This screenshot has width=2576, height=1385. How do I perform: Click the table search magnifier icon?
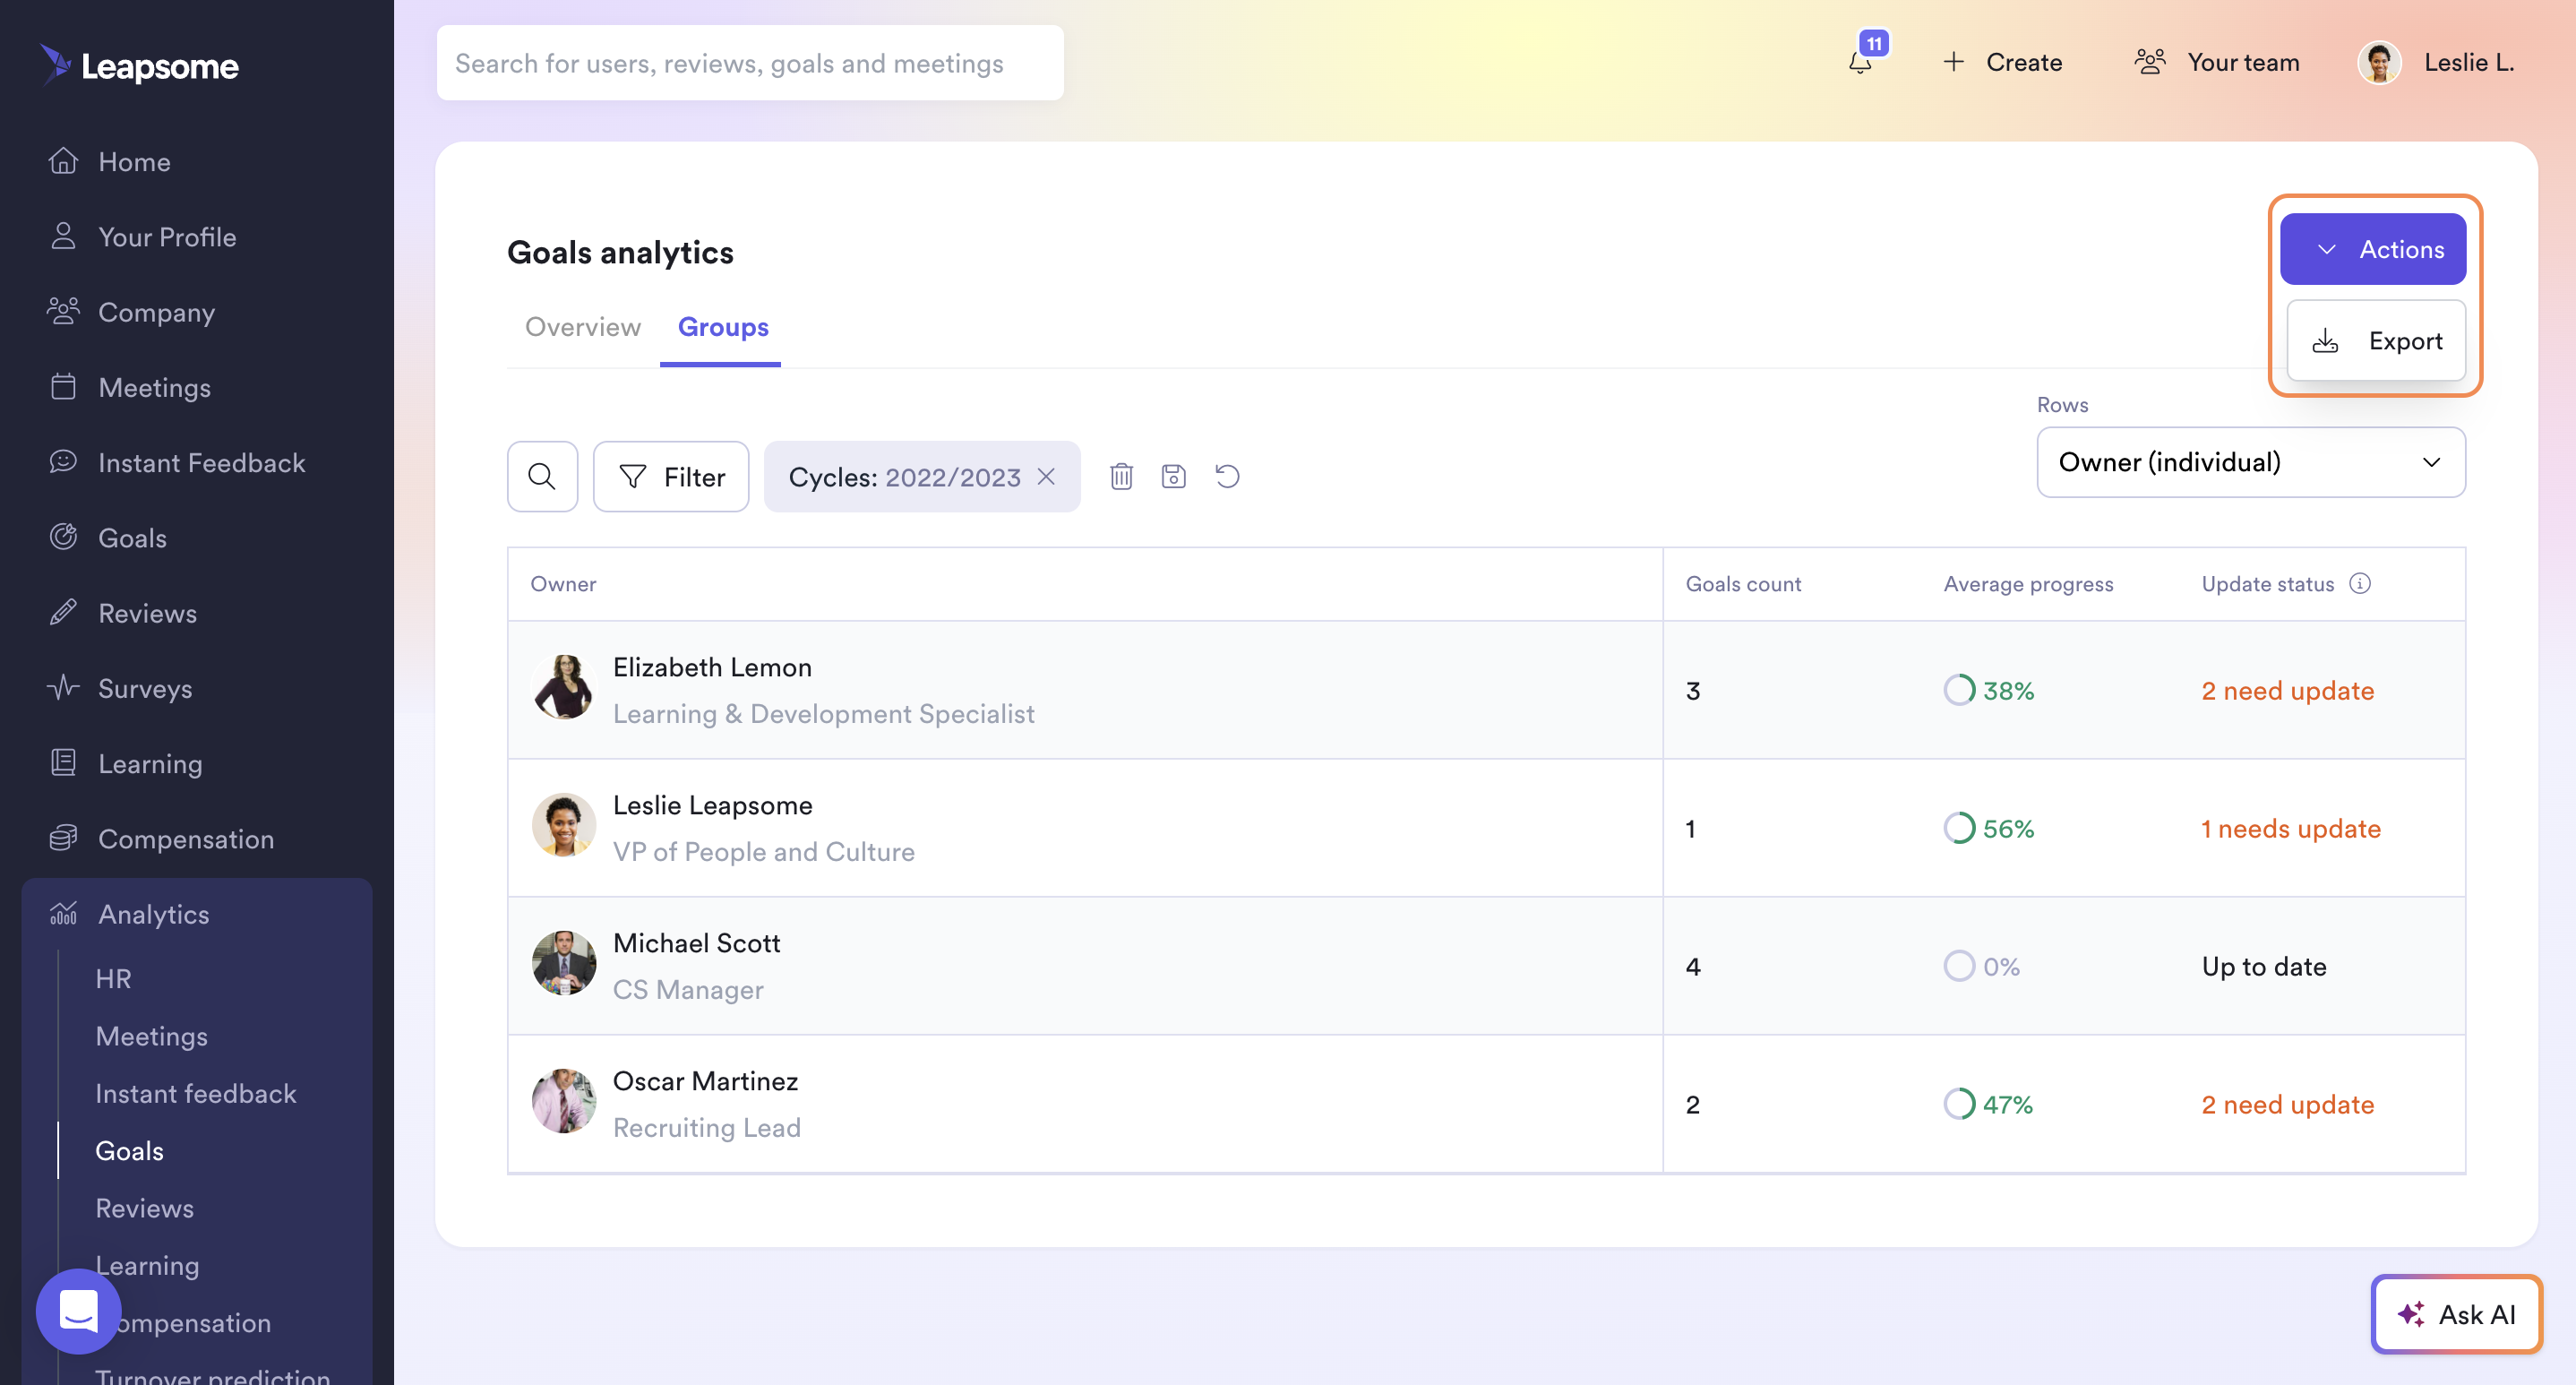click(x=542, y=476)
